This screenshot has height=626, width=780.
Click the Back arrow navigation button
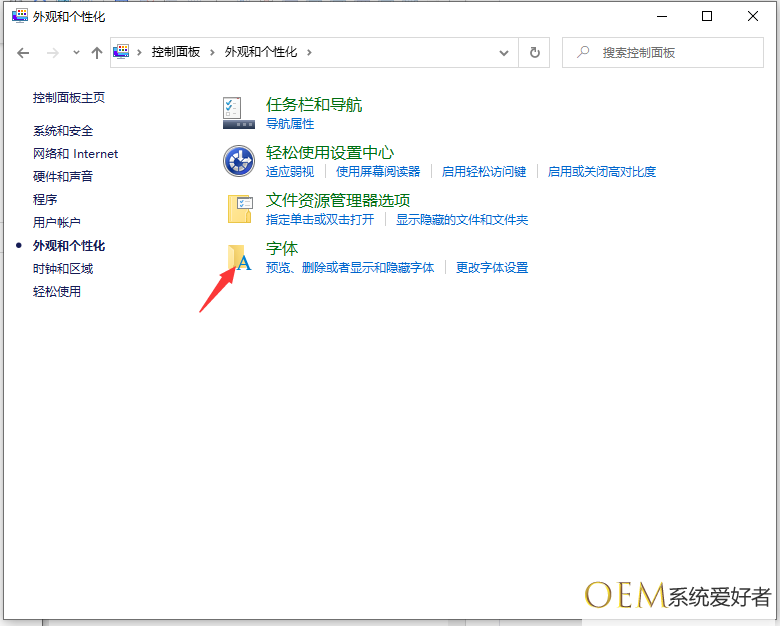(24, 52)
